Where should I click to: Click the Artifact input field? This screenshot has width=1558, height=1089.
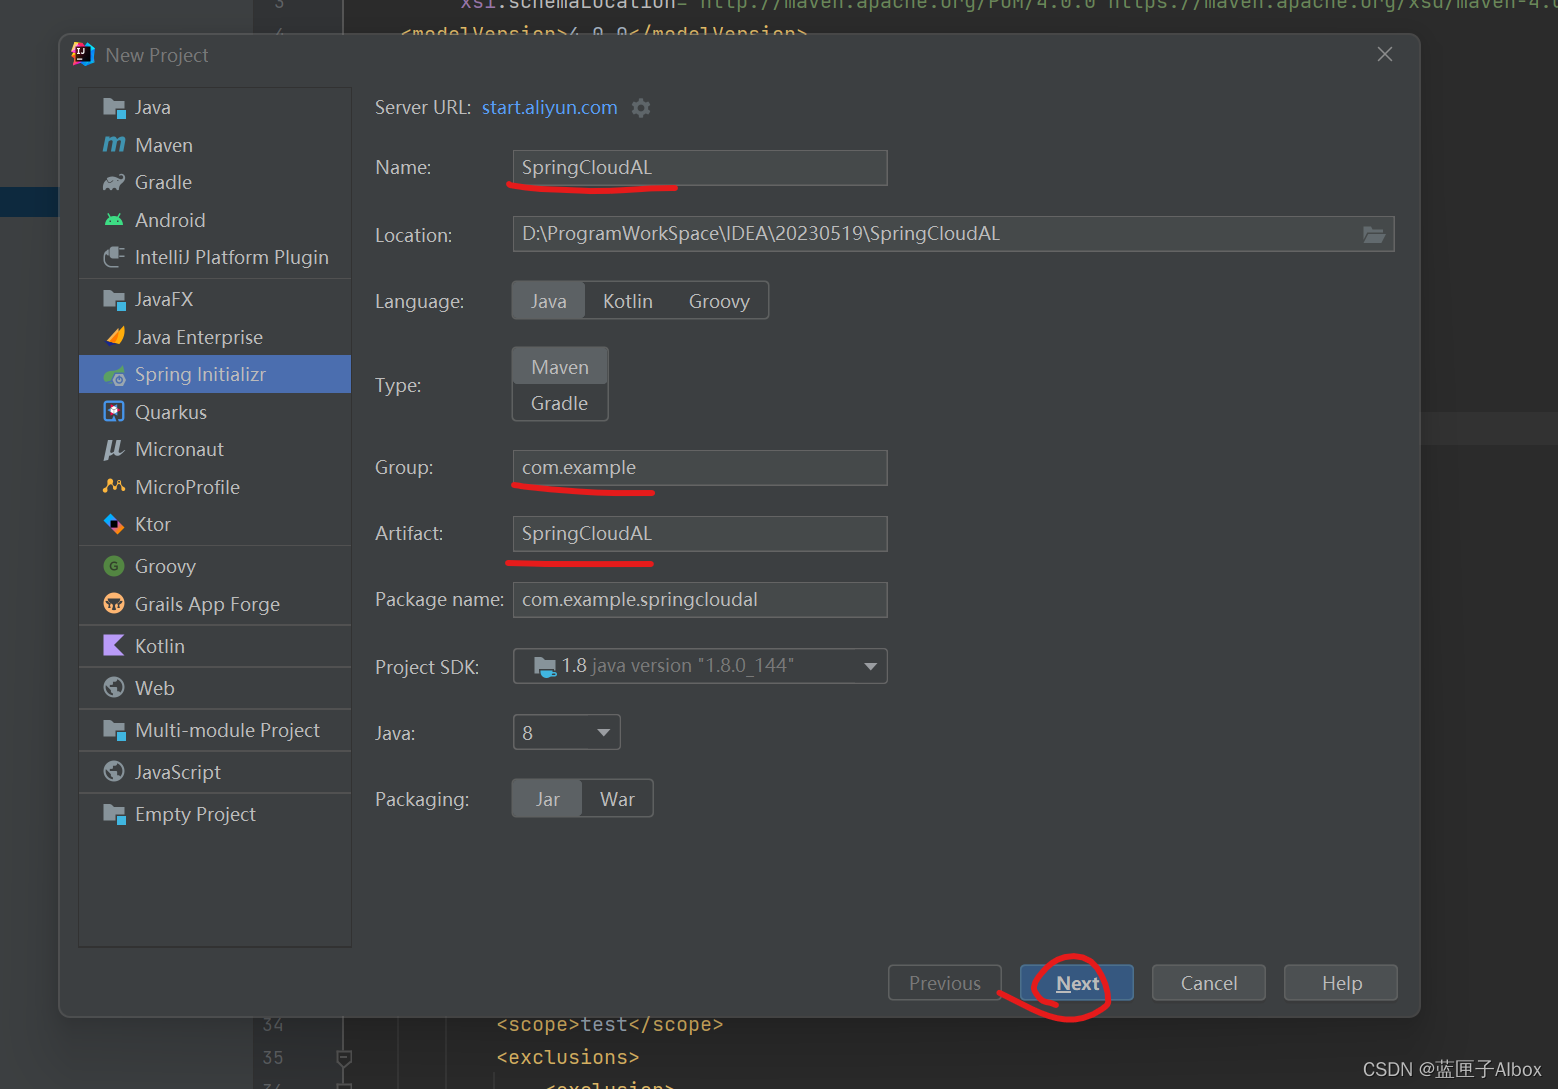(700, 534)
